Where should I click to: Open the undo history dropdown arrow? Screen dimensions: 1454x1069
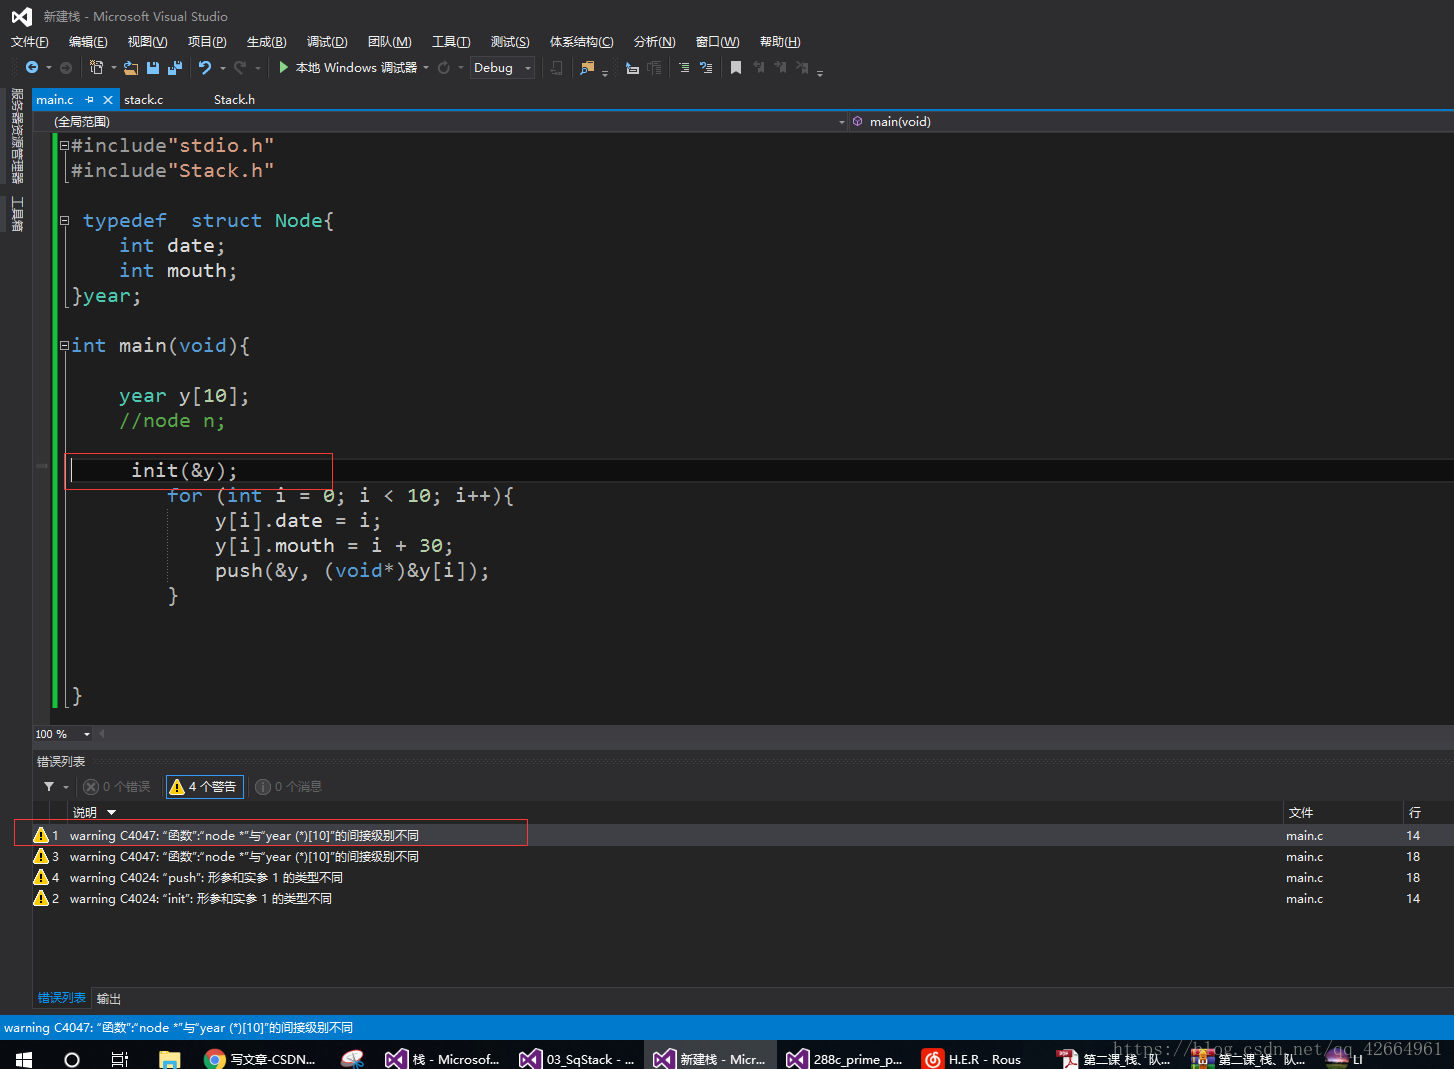[222, 68]
